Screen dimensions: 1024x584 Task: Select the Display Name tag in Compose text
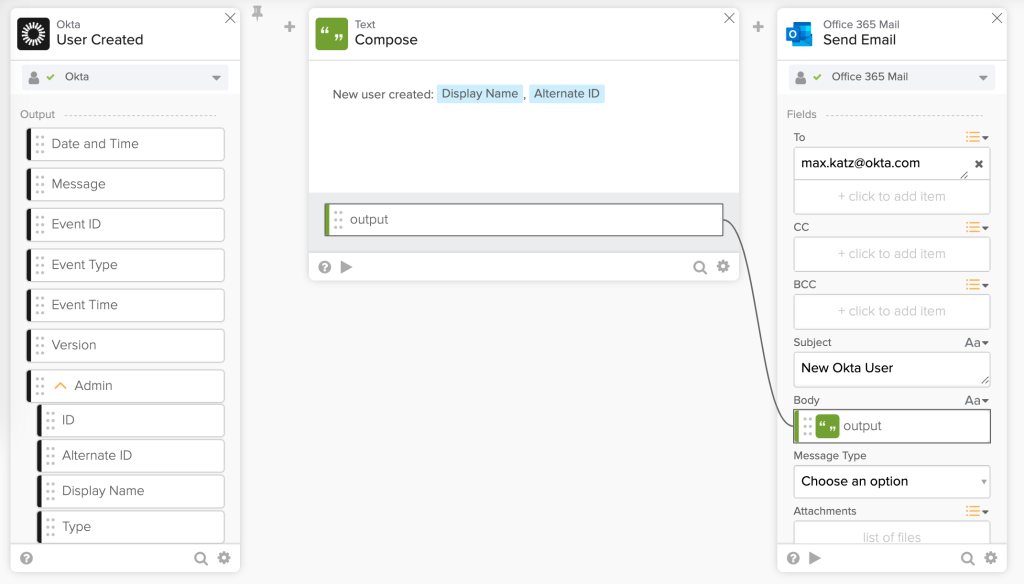point(480,94)
